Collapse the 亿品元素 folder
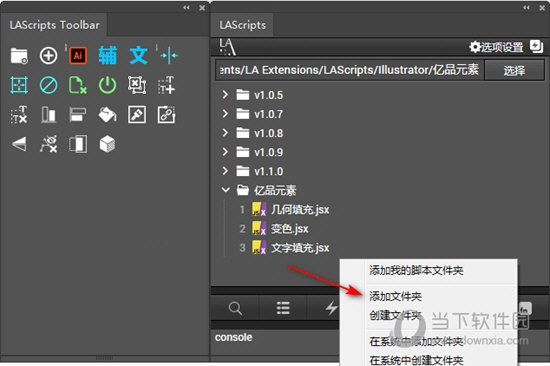Viewport: 550px width, 366px height. coord(225,190)
